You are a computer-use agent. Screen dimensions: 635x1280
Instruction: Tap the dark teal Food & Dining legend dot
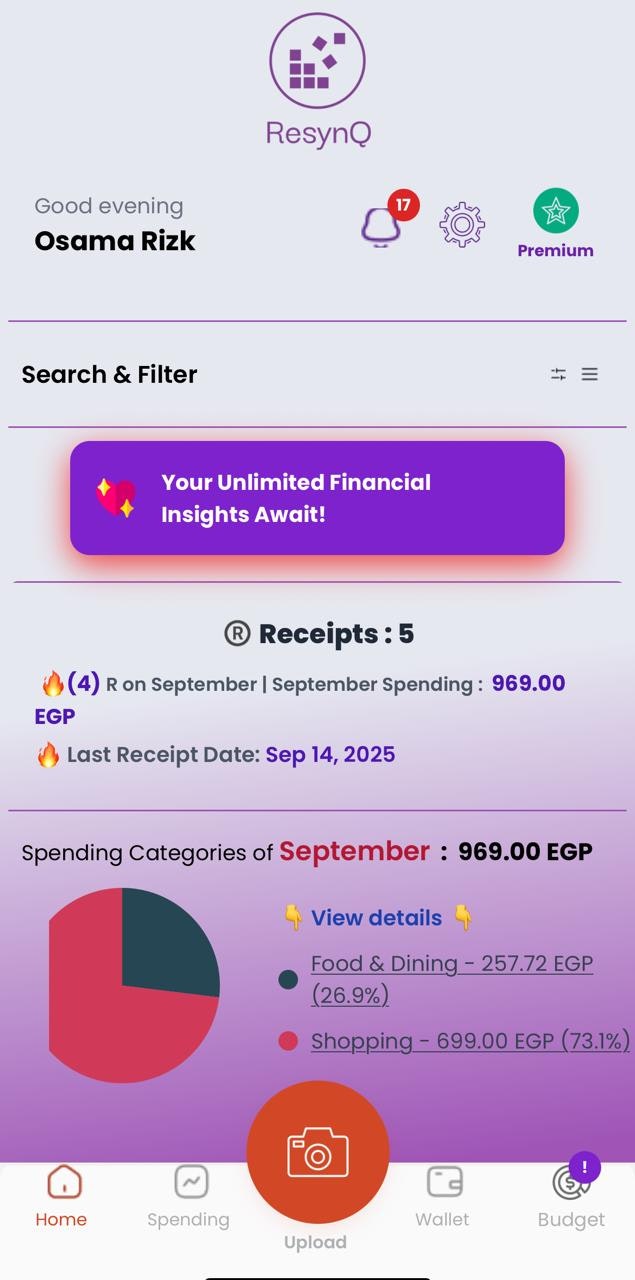tap(288, 980)
